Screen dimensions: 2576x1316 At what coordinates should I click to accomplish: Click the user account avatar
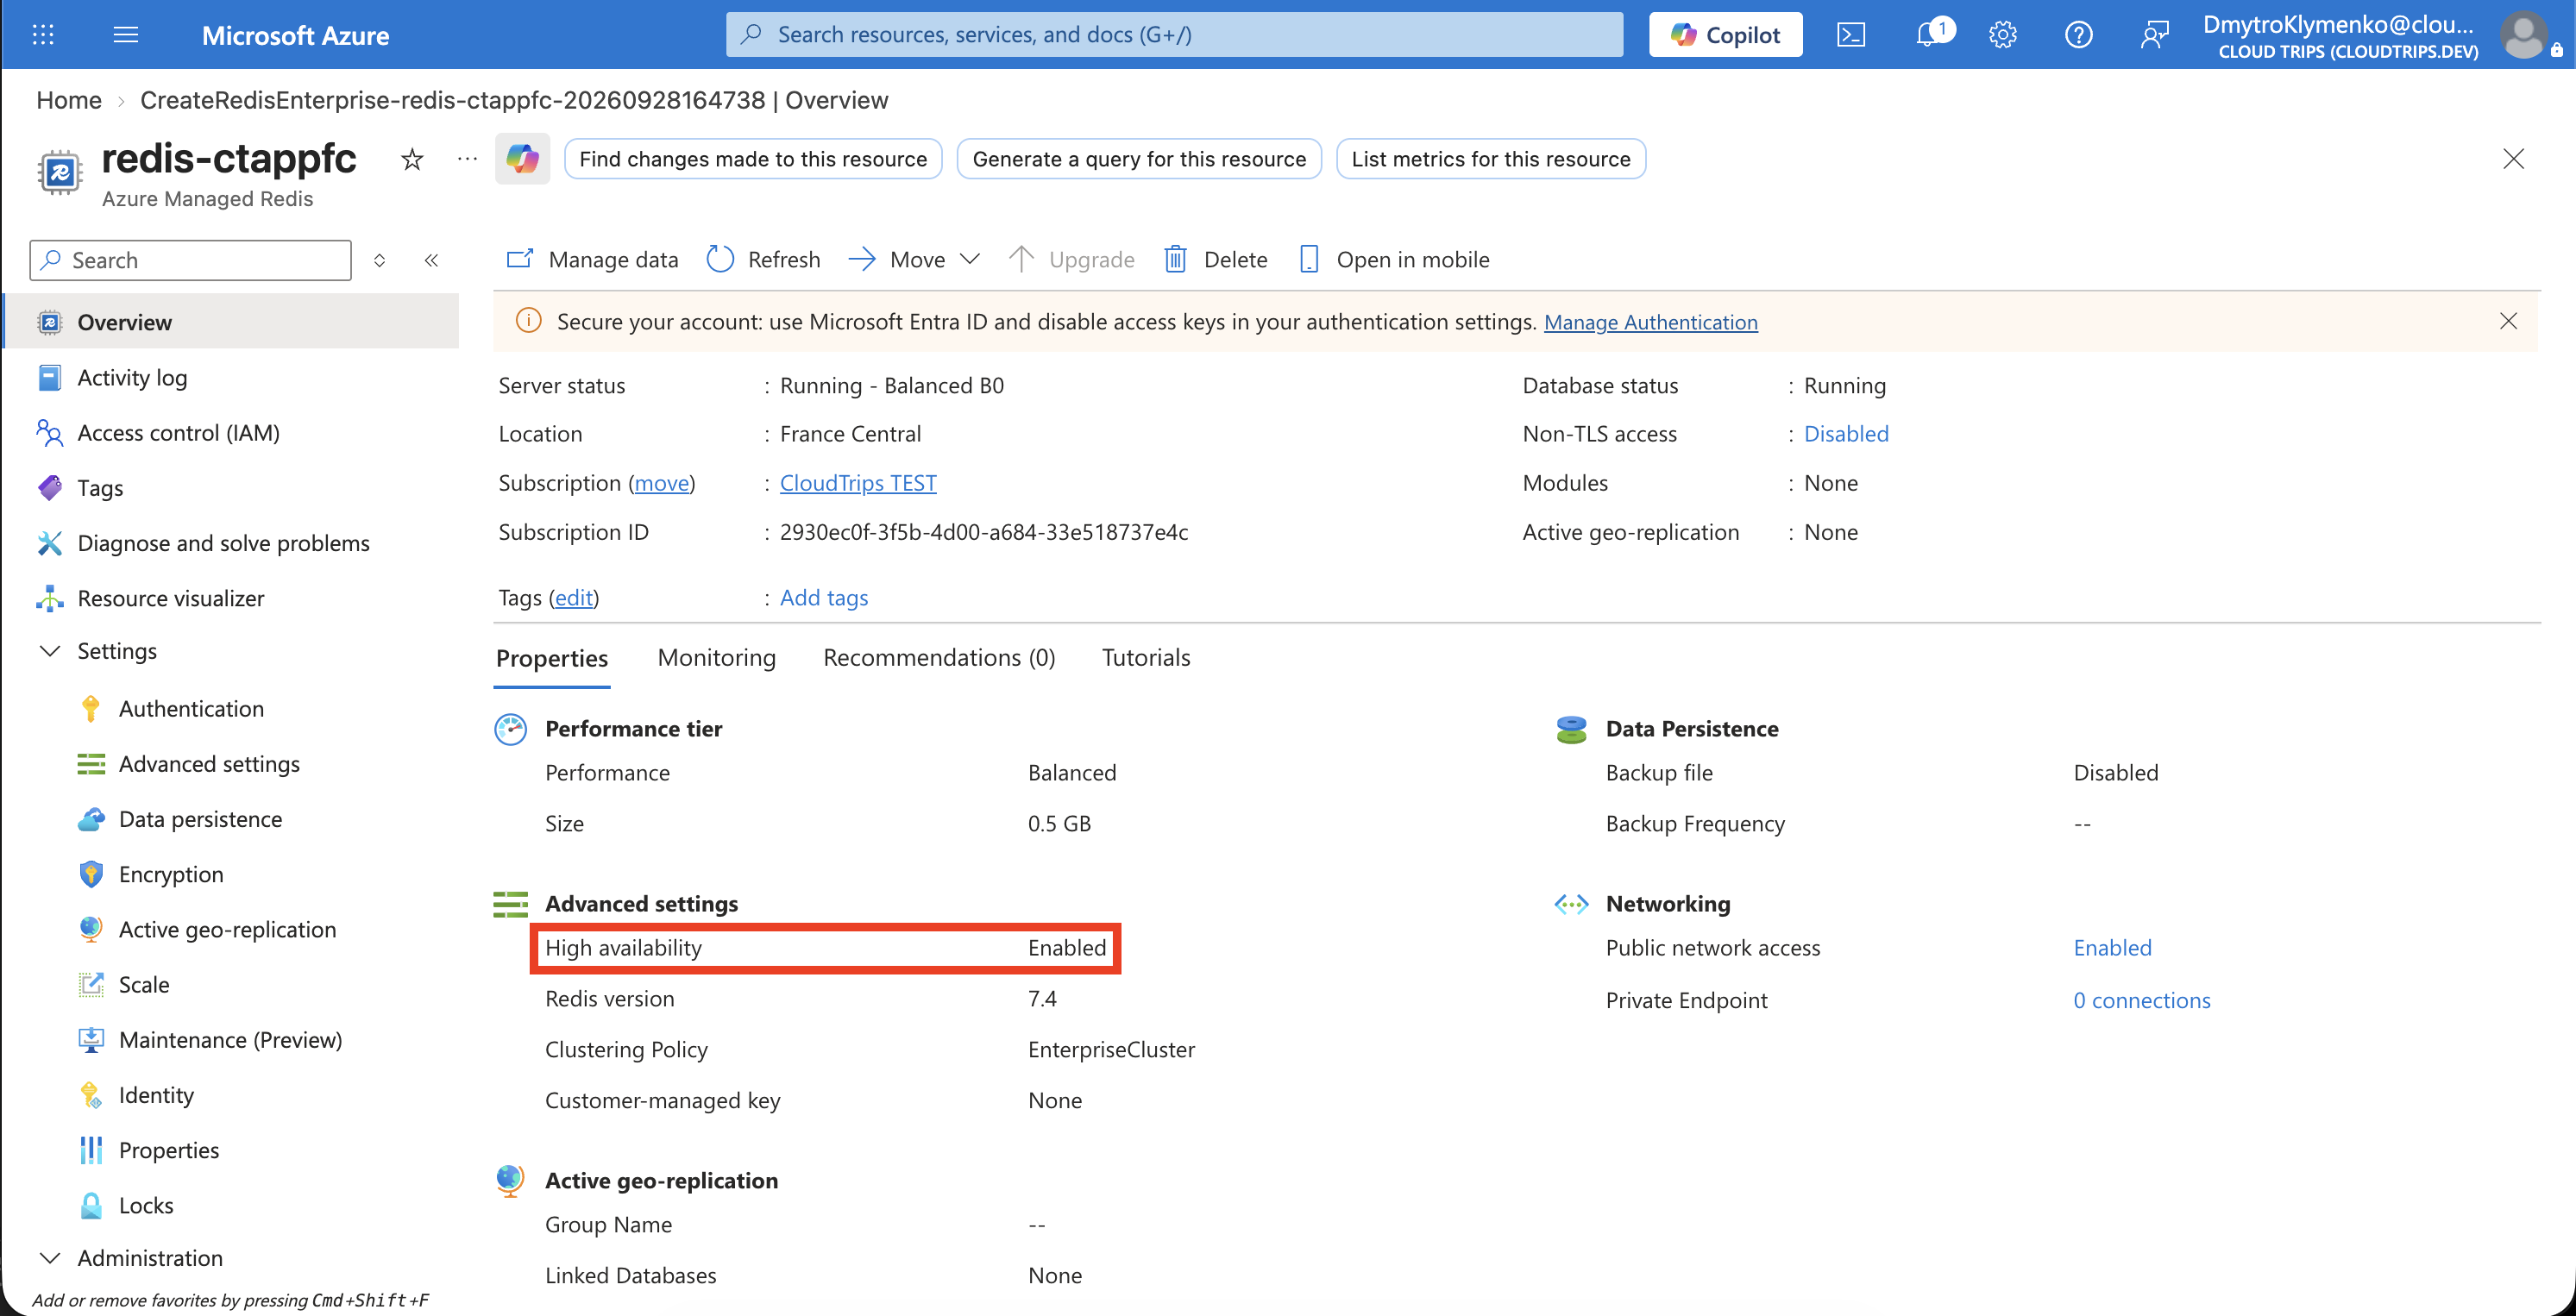click(2523, 35)
